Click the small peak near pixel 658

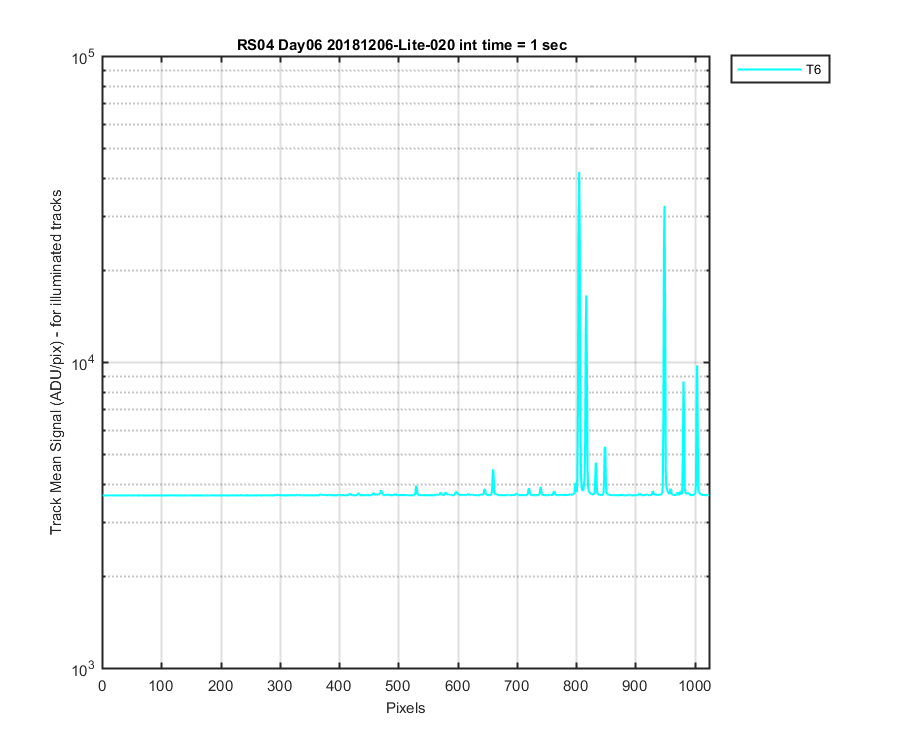click(493, 471)
